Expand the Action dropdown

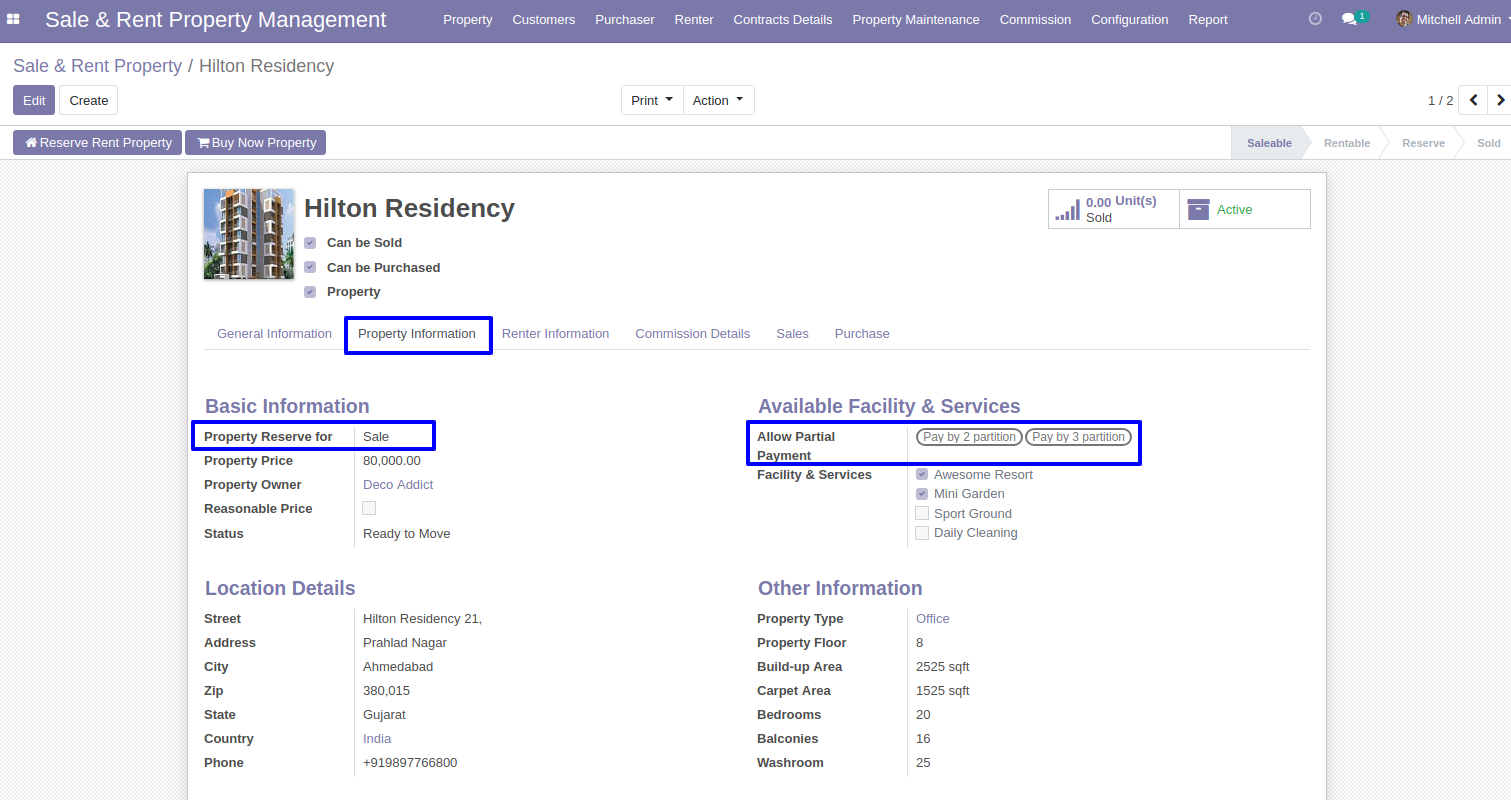(x=719, y=100)
